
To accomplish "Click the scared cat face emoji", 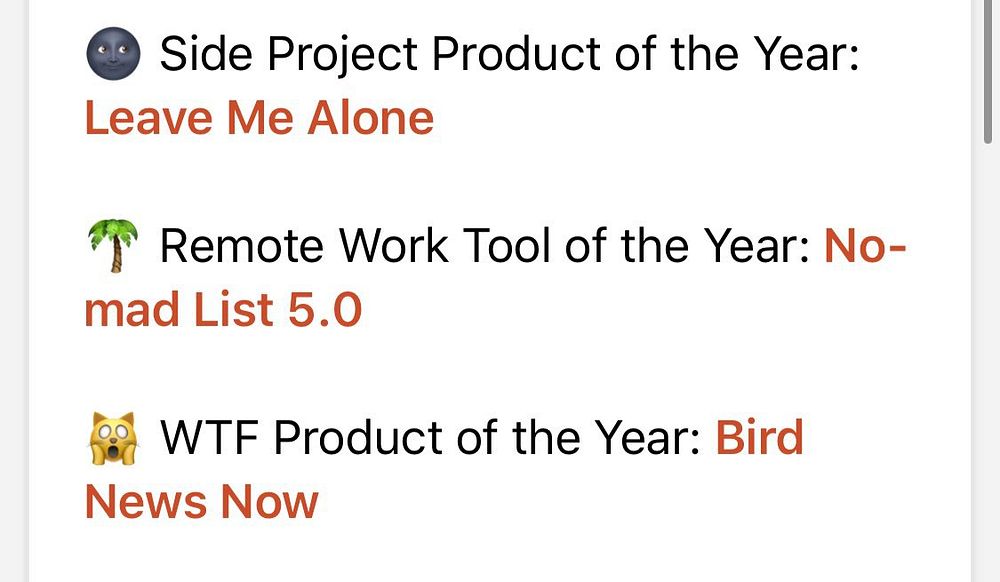I will coord(113,437).
